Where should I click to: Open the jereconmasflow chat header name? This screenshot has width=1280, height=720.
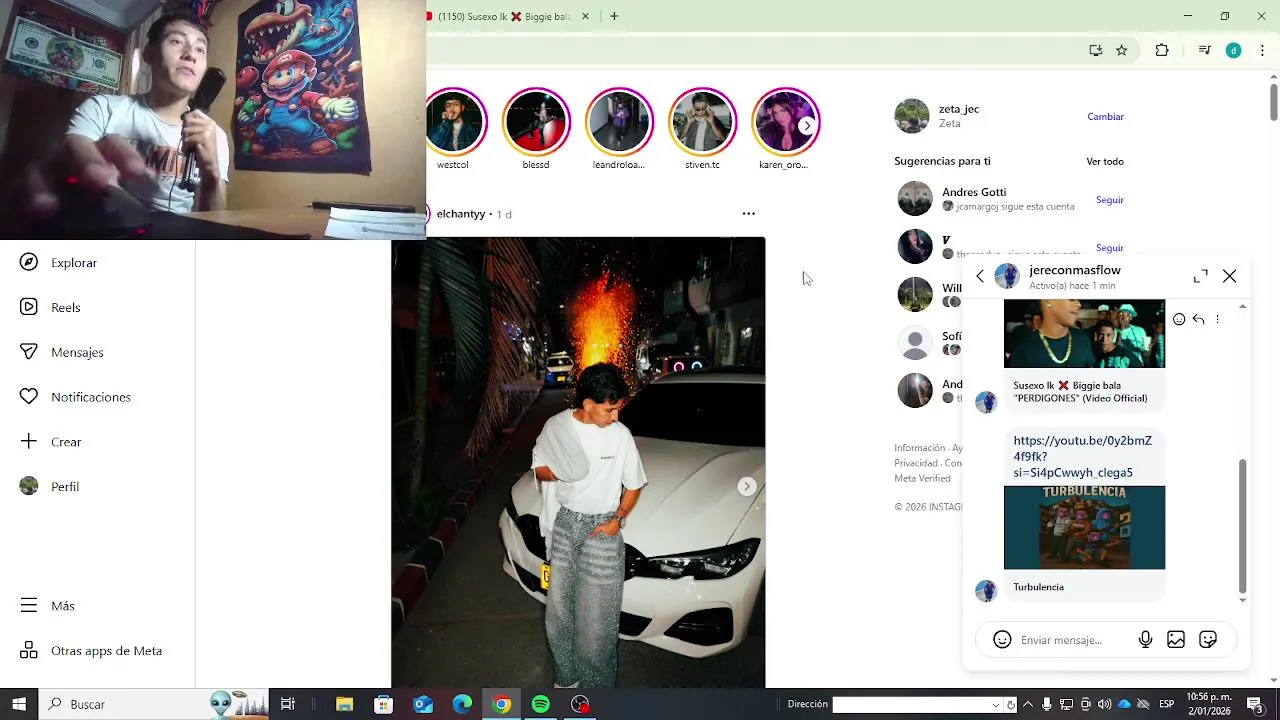click(x=1075, y=270)
